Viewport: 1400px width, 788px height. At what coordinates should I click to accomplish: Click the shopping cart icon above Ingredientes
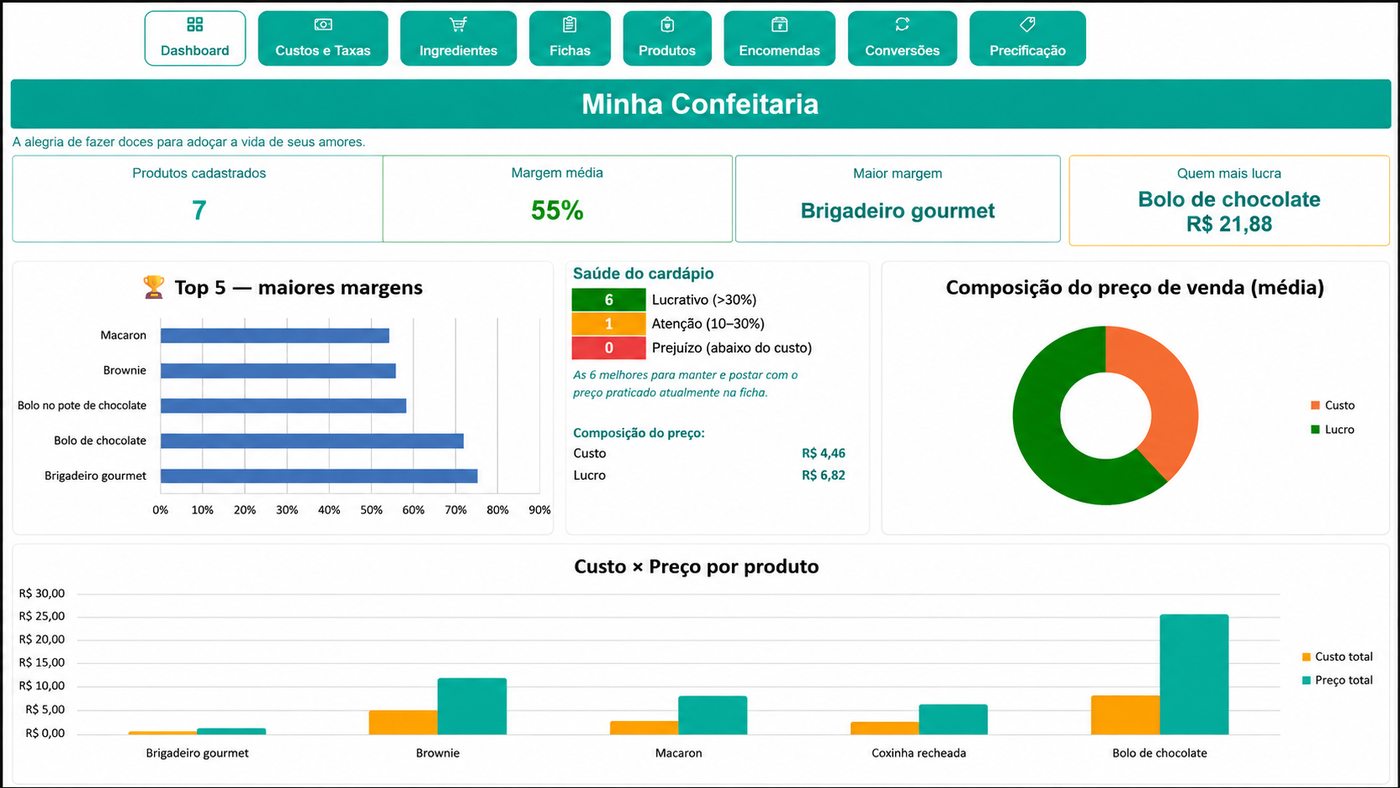458,25
